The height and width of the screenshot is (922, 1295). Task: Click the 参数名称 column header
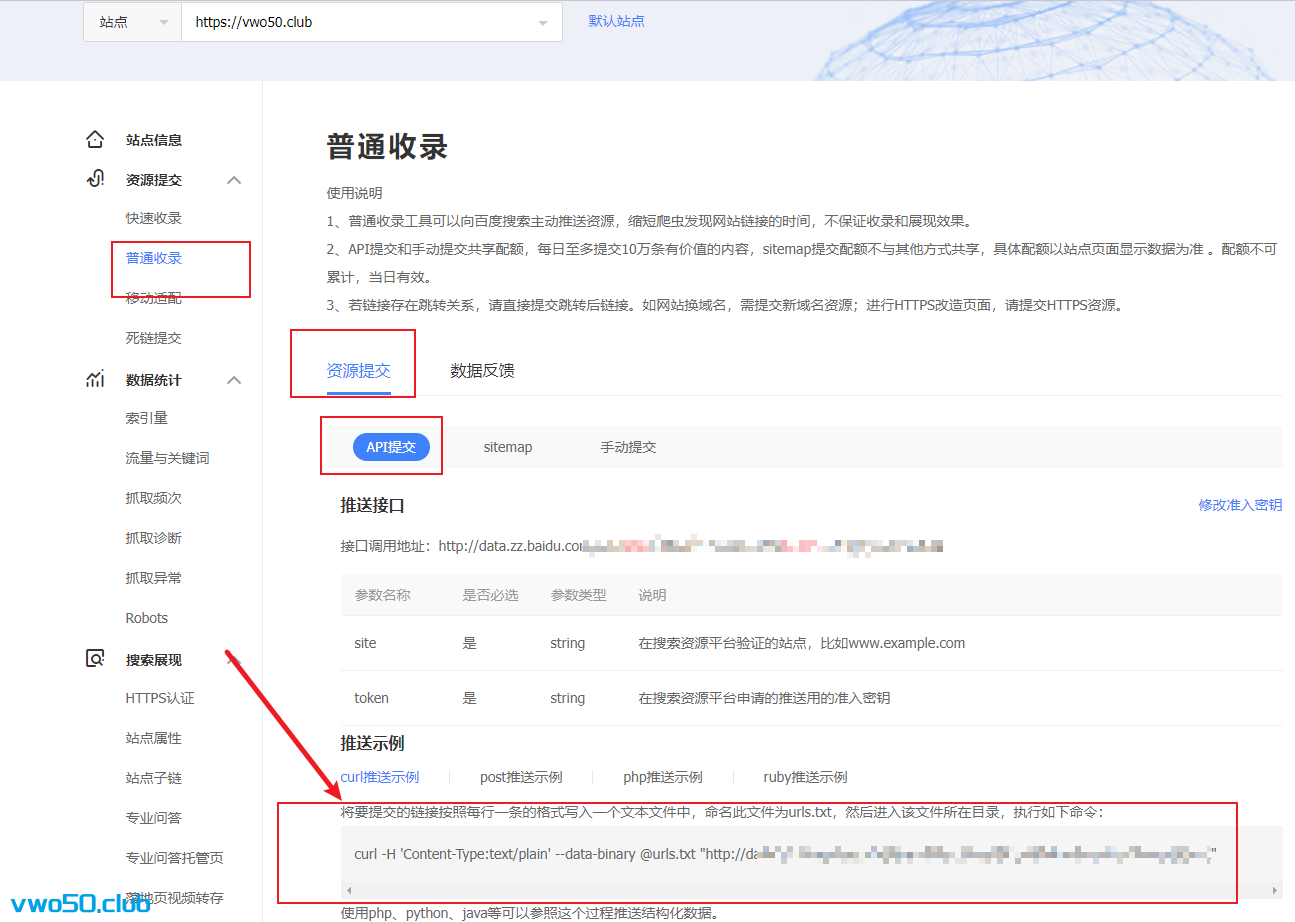click(383, 595)
